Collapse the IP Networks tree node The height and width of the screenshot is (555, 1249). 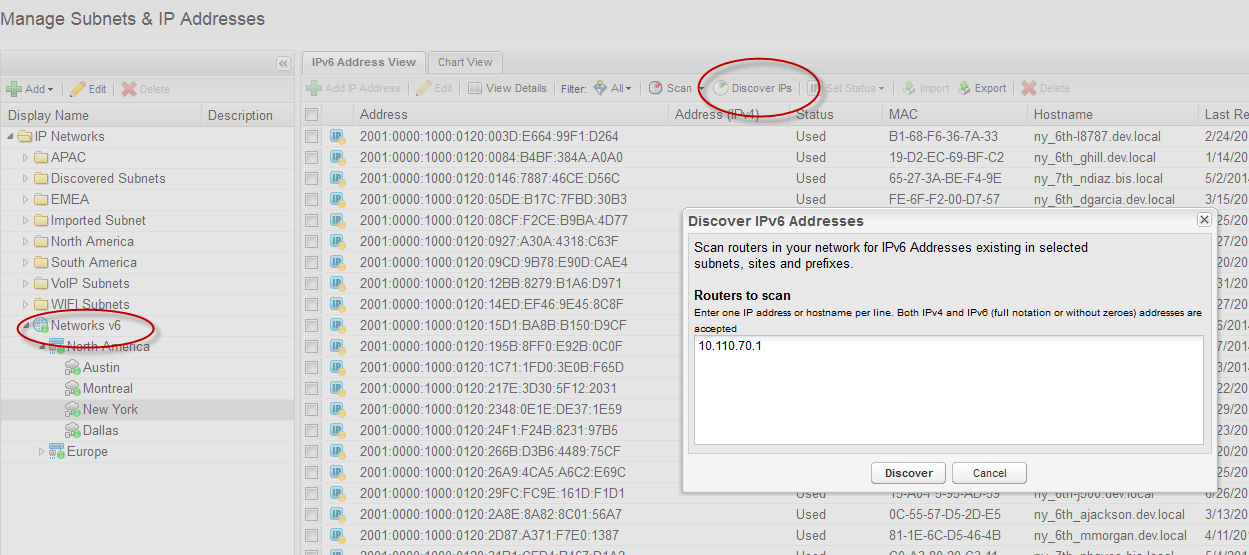click(x=10, y=136)
